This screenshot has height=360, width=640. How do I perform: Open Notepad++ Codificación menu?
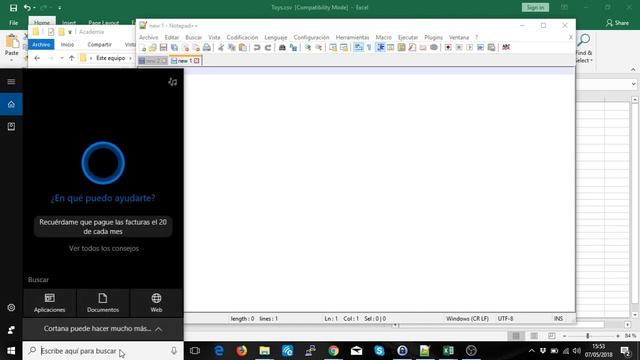(242, 37)
